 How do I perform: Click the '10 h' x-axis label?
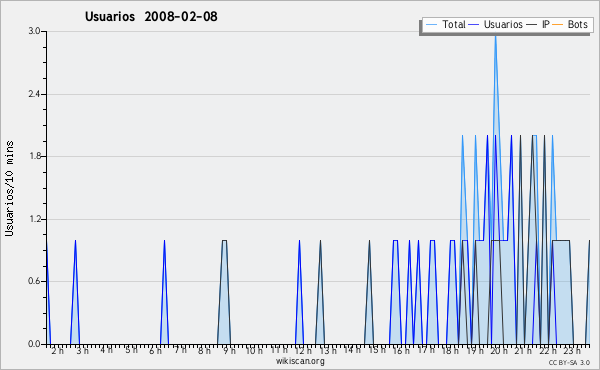pyautogui.click(x=254, y=351)
